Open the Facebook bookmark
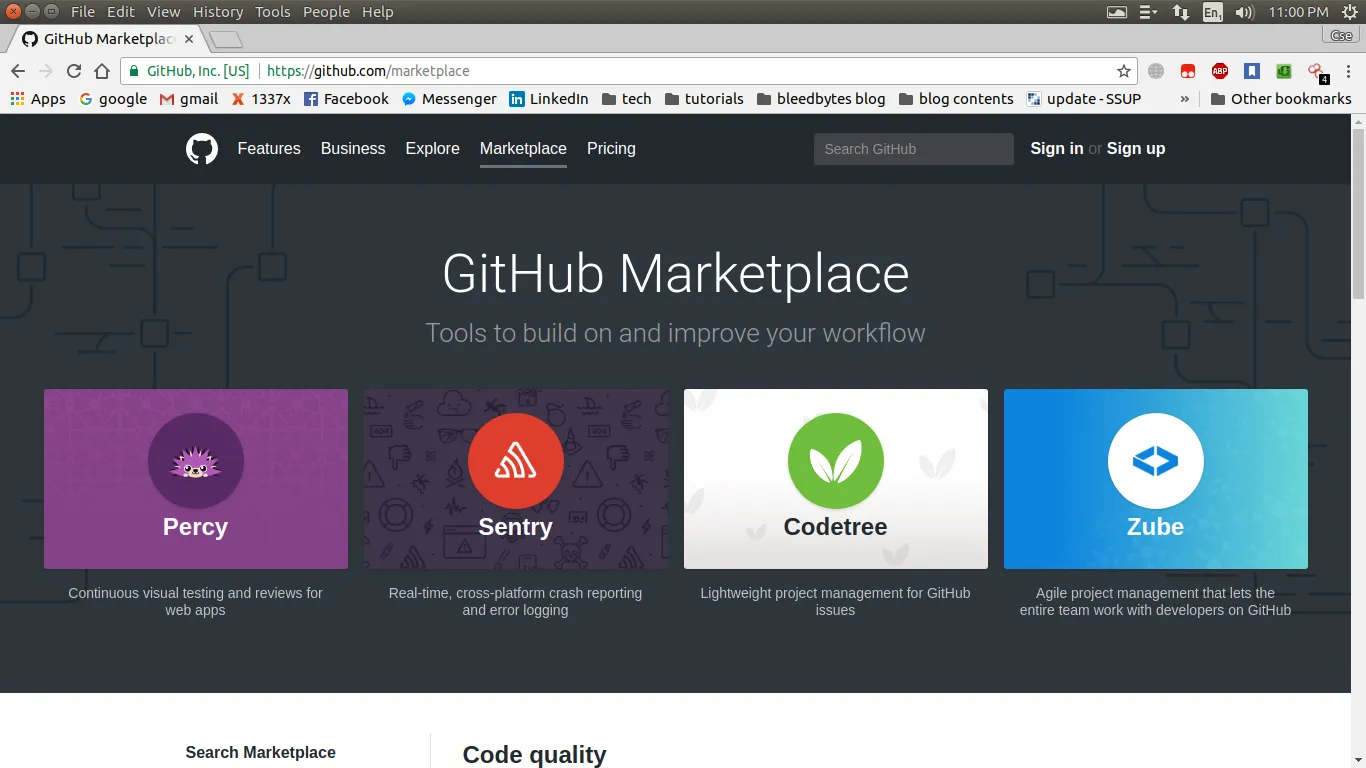The height and width of the screenshot is (768, 1366). tap(346, 99)
